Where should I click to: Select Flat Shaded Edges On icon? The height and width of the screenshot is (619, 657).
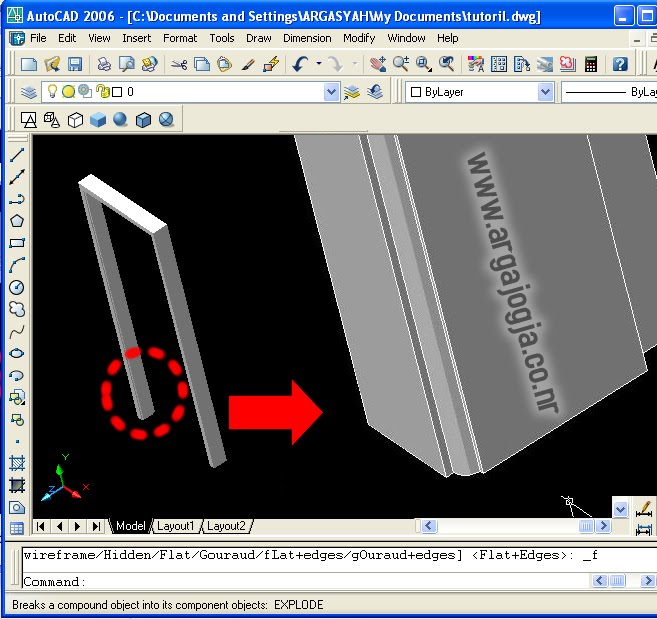pyautogui.click(x=143, y=120)
